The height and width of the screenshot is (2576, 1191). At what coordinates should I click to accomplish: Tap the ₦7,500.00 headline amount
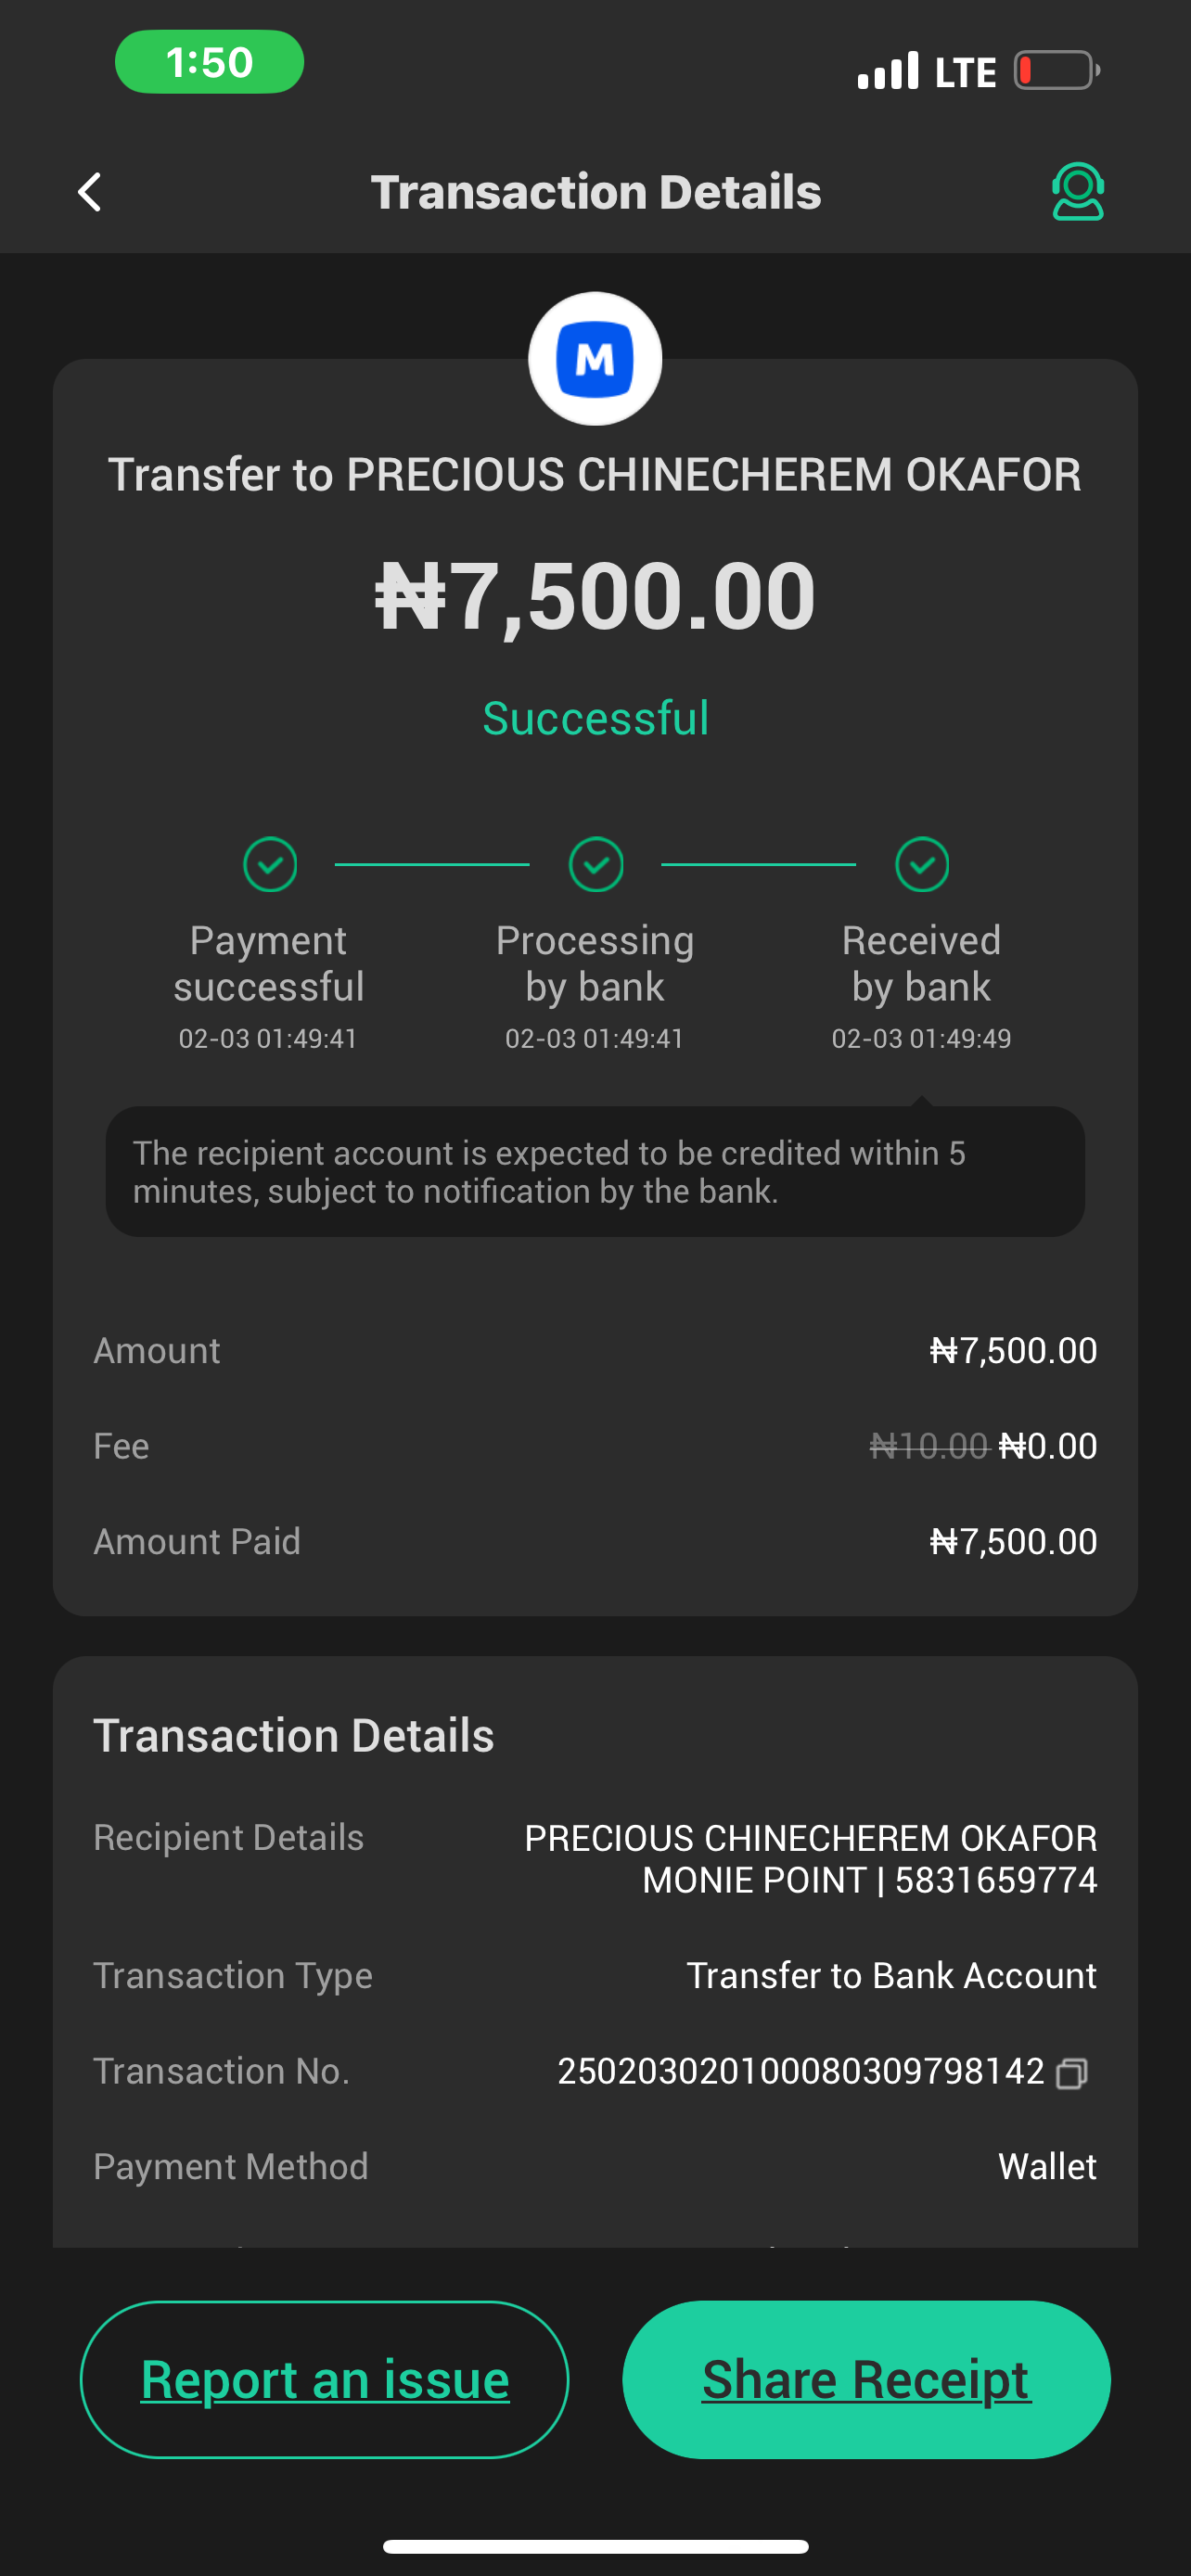click(595, 596)
